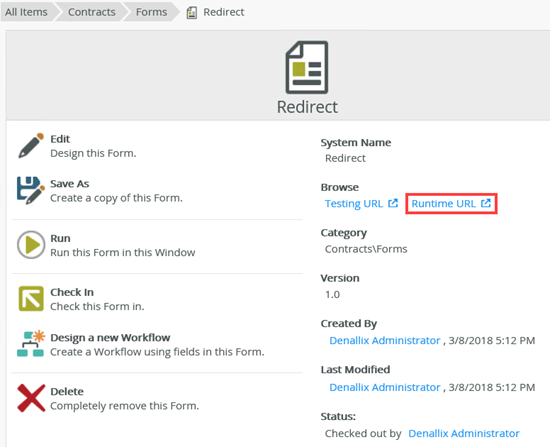Click the Check In arrow icon
The height and width of the screenshot is (447, 550).
click(31, 299)
